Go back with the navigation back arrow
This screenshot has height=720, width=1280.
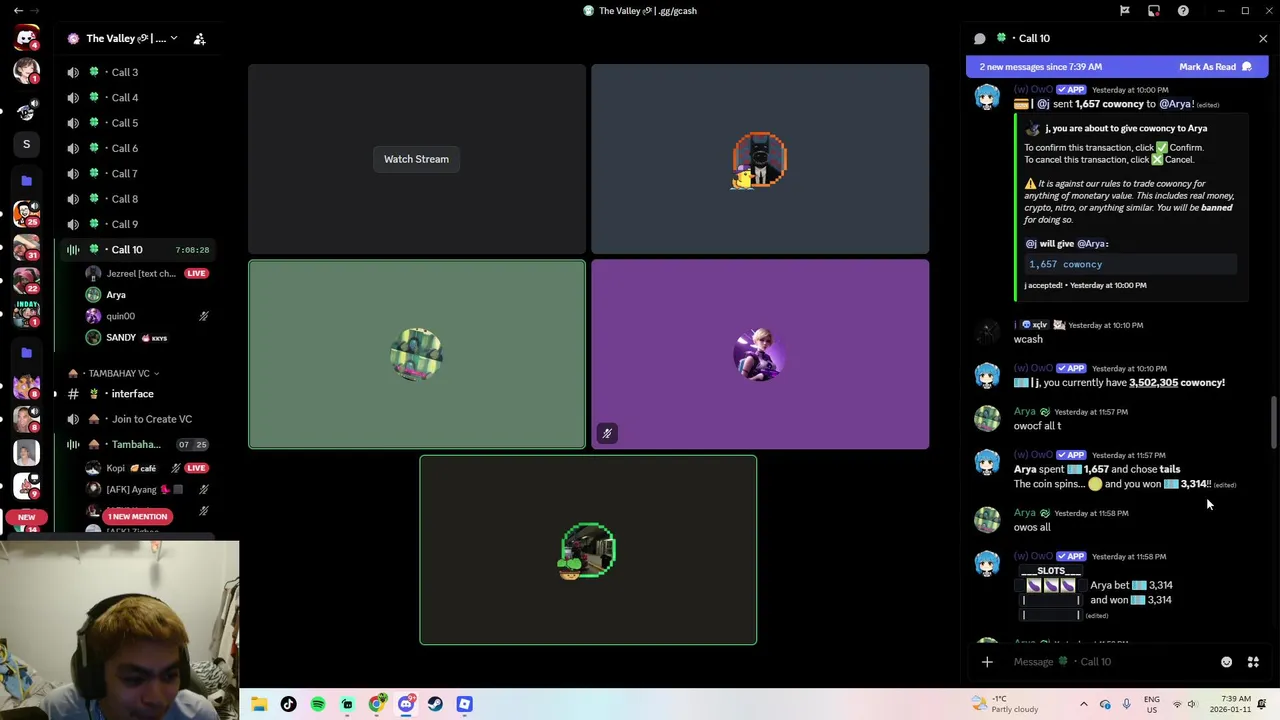18,10
